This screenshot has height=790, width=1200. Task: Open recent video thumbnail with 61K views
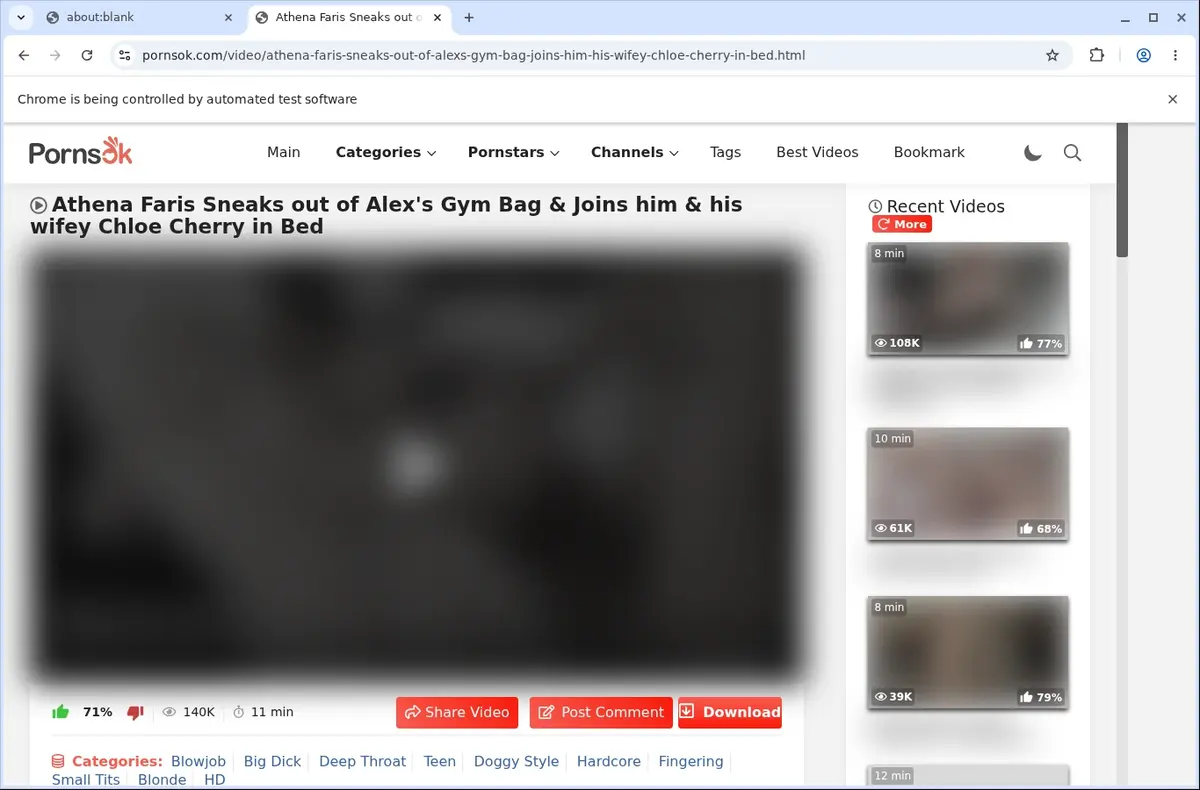(968, 484)
